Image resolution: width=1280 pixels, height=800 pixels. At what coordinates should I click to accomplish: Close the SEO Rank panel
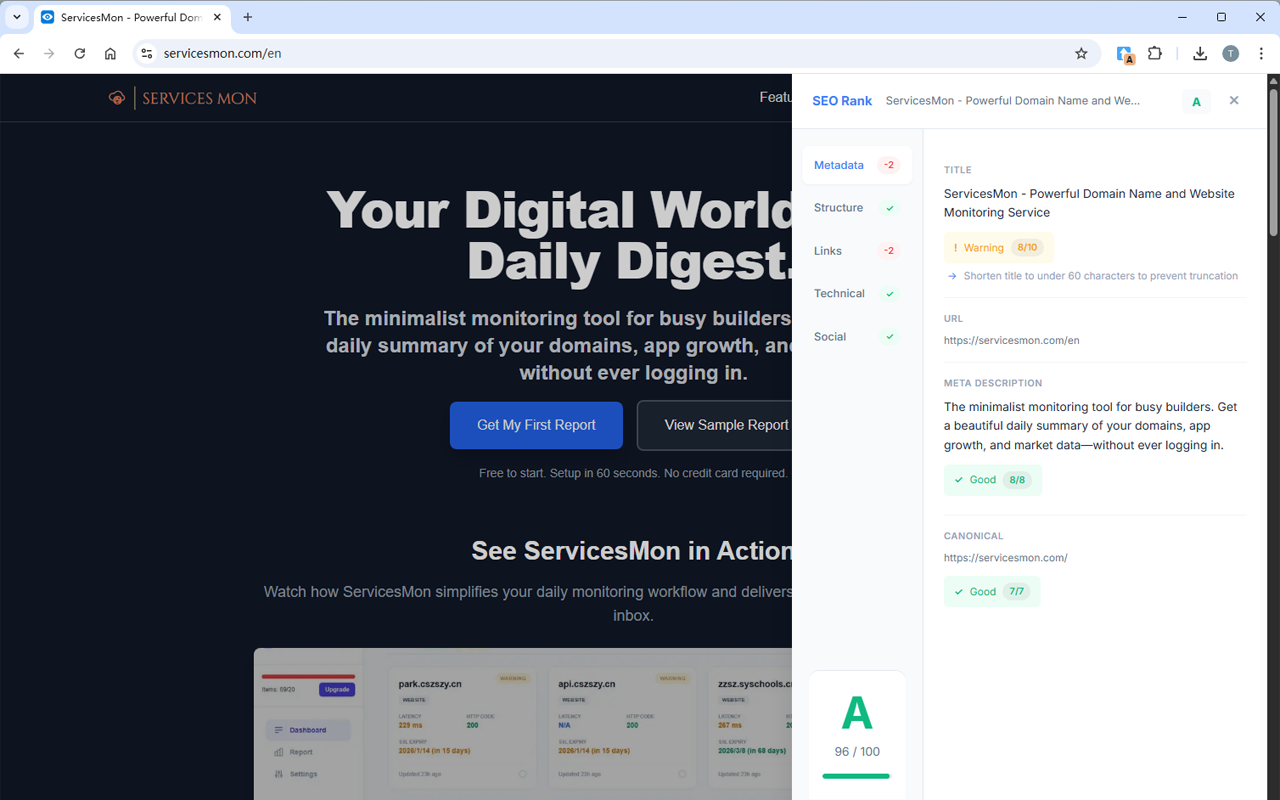tap(1234, 100)
